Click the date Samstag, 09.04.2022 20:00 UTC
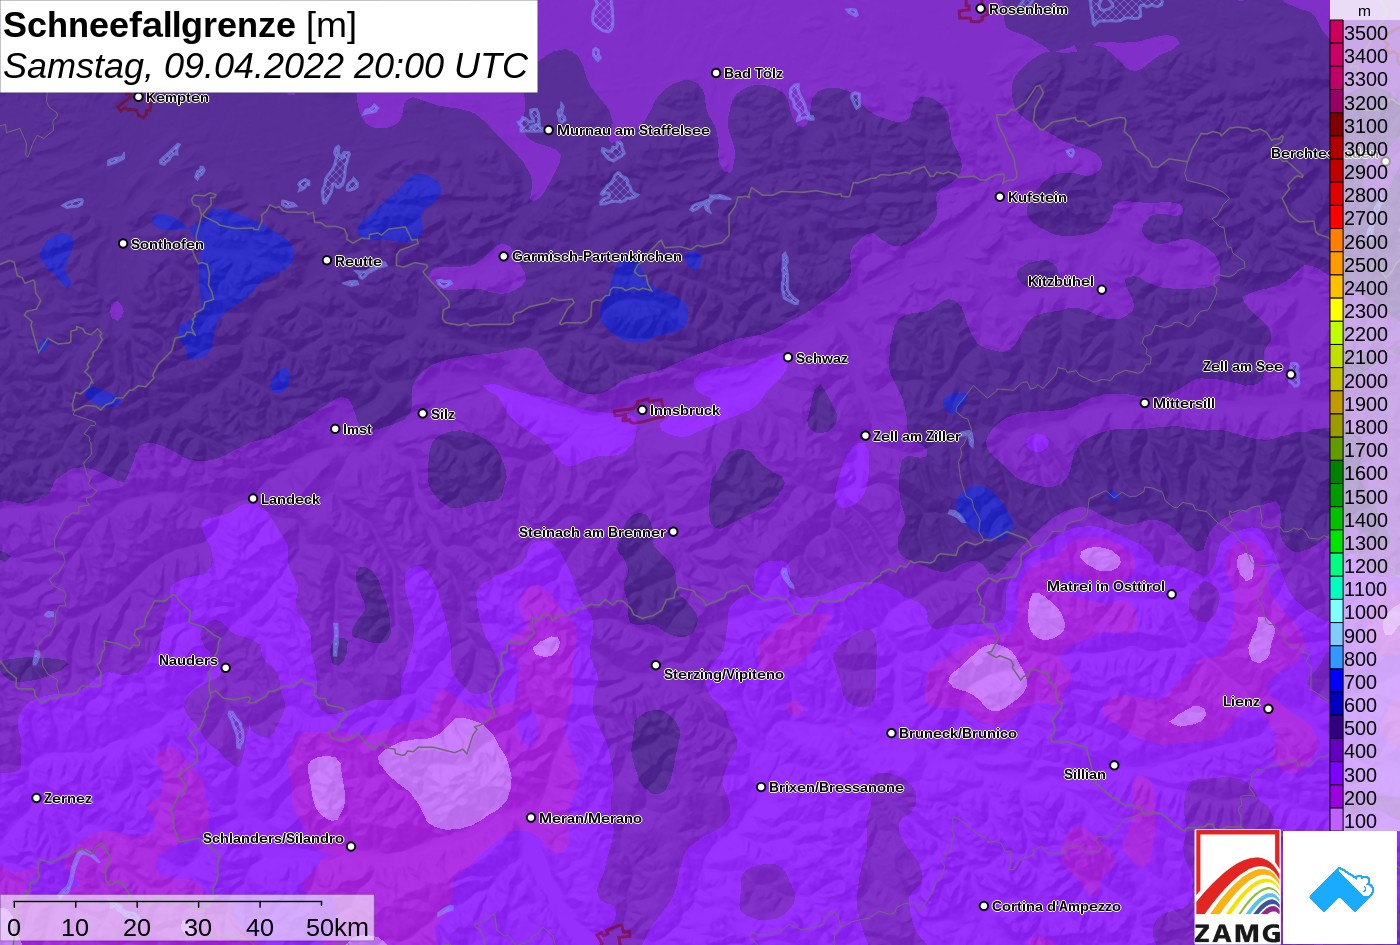Viewport: 1400px width, 945px height. (266, 66)
